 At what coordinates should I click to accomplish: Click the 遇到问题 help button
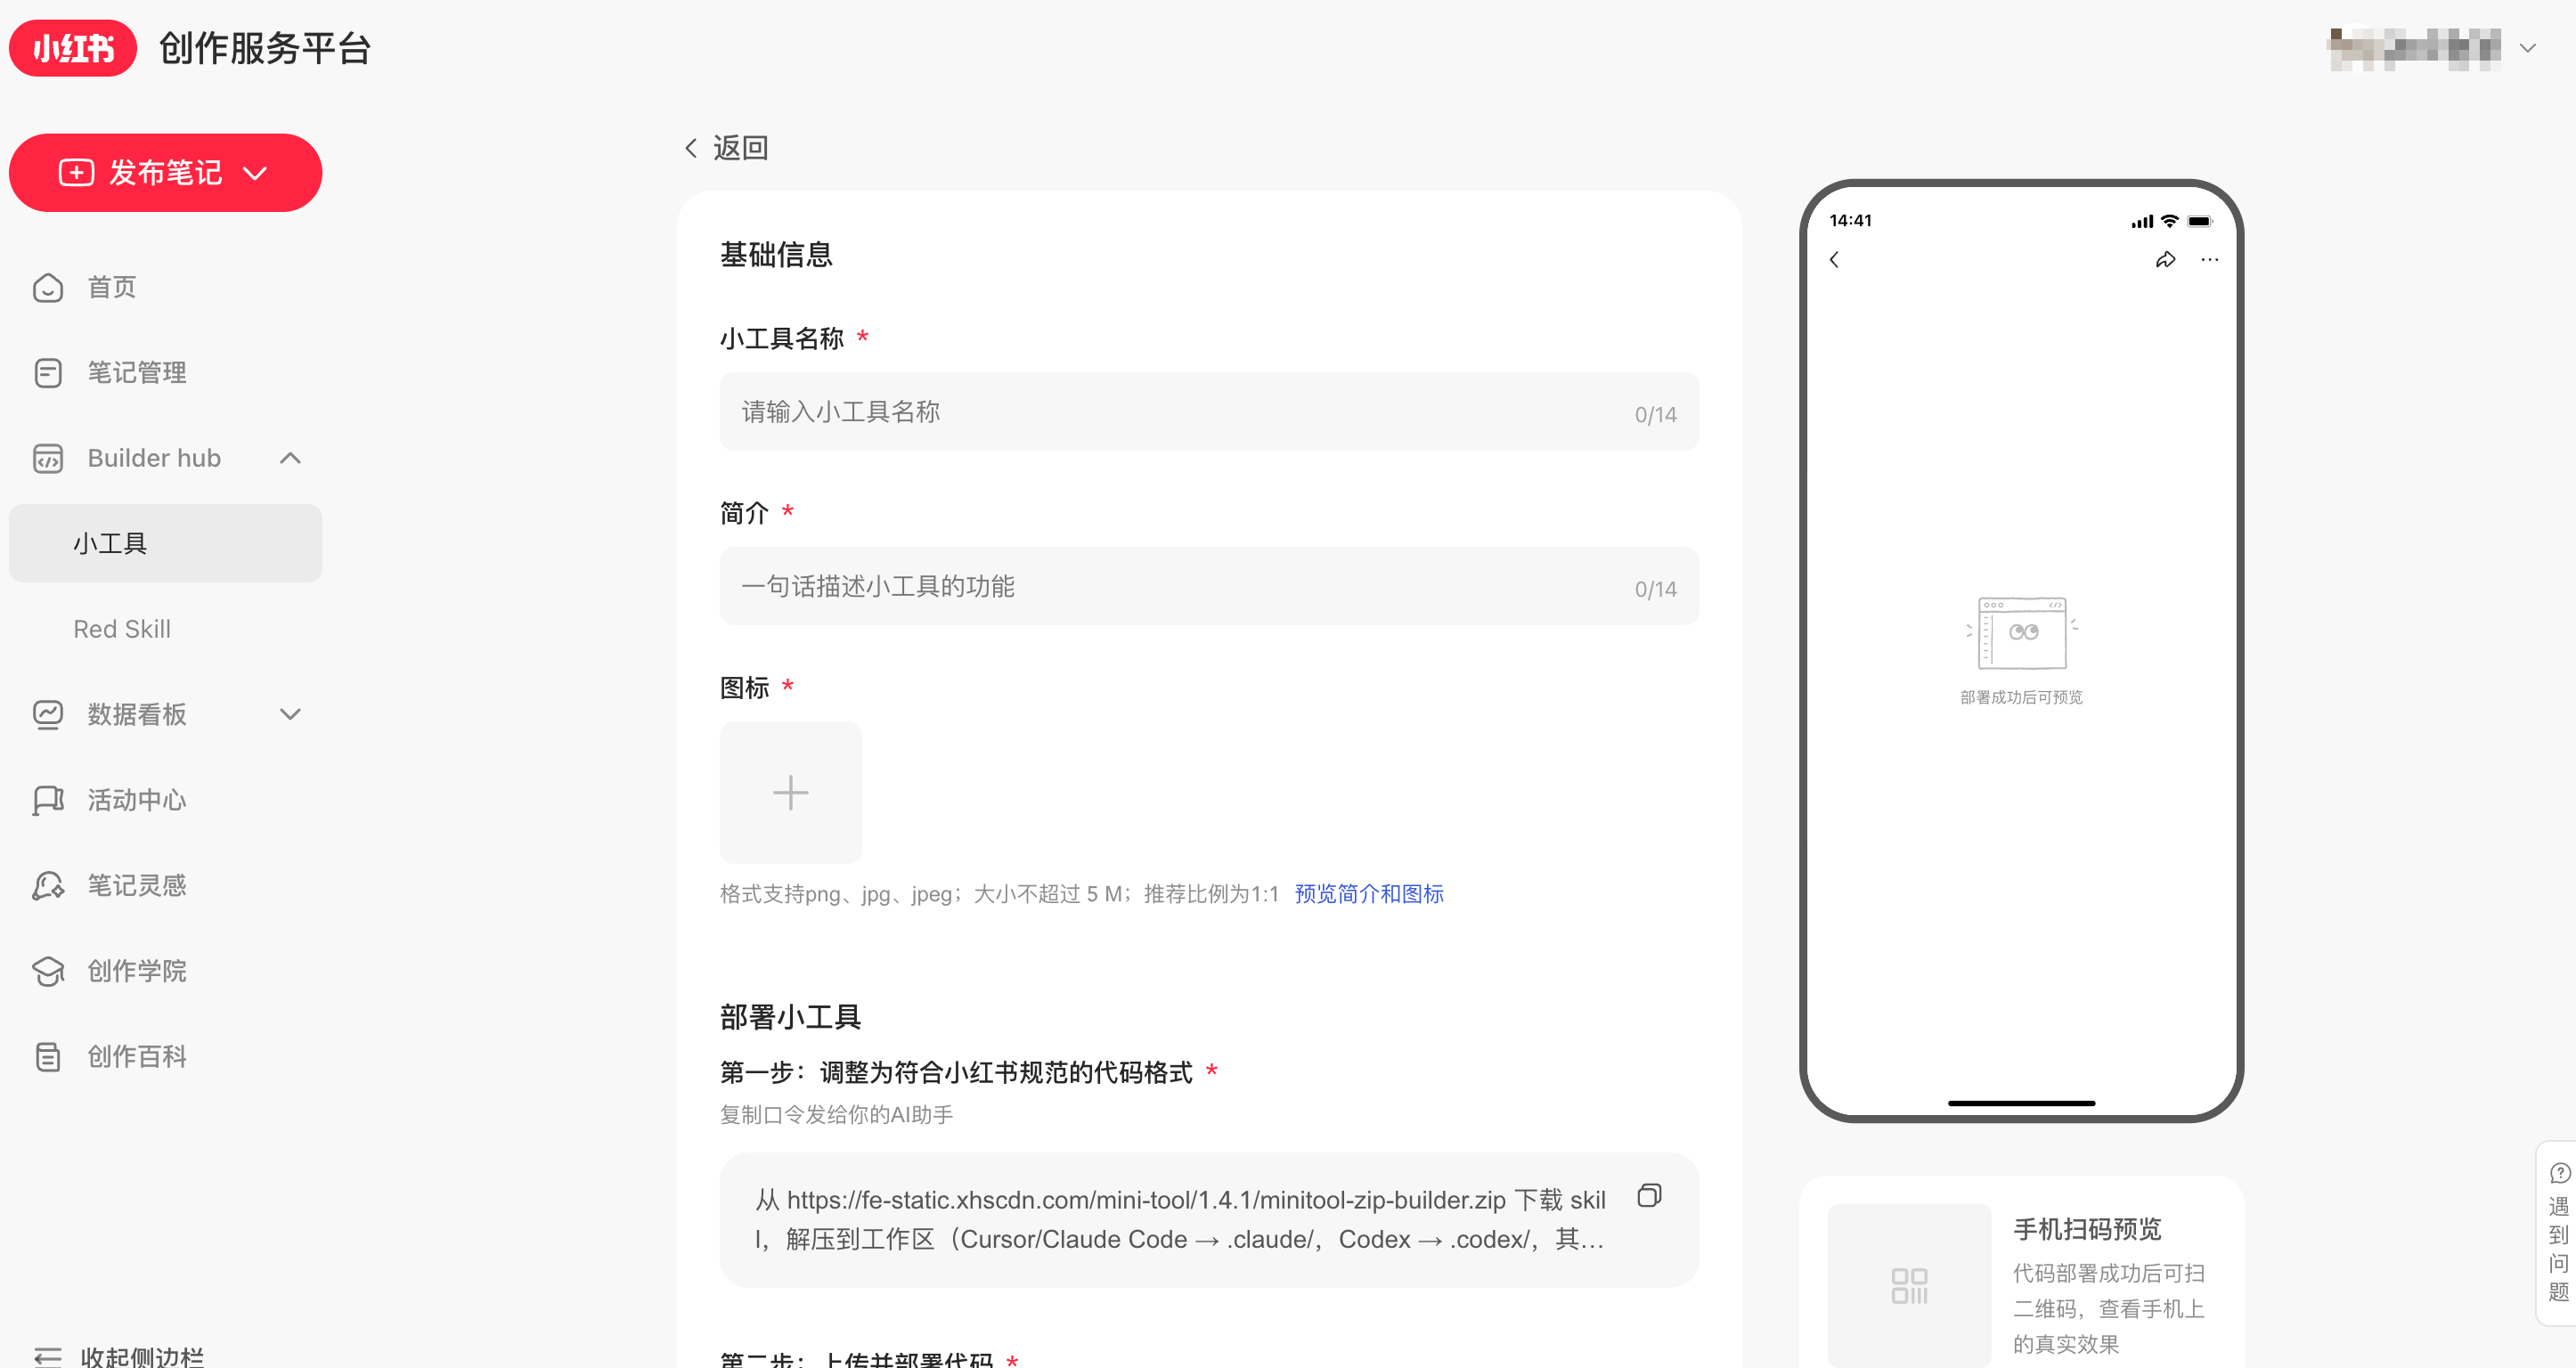click(x=2558, y=1233)
